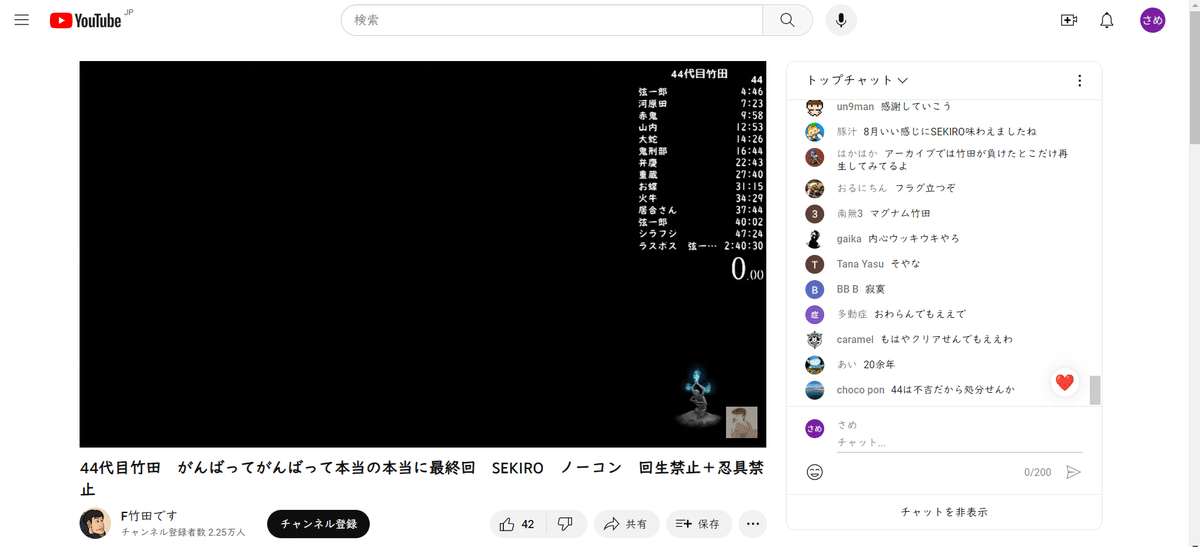1200x547 pixels.
Task: Open chat options three-dot menu
Action: click(1079, 81)
